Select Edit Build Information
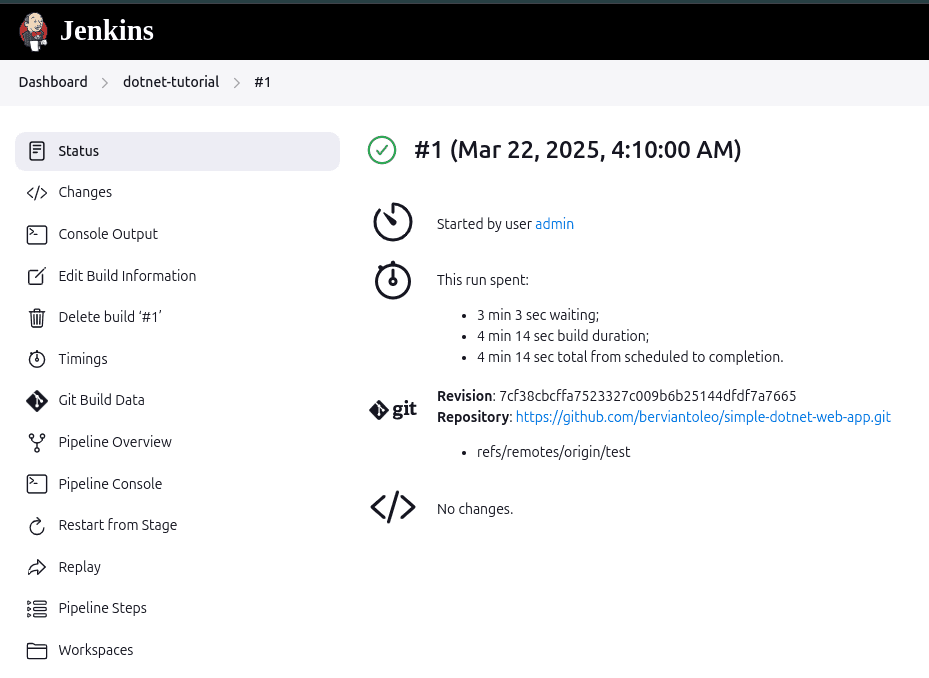Image resolution: width=929 pixels, height=678 pixels. point(127,276)
